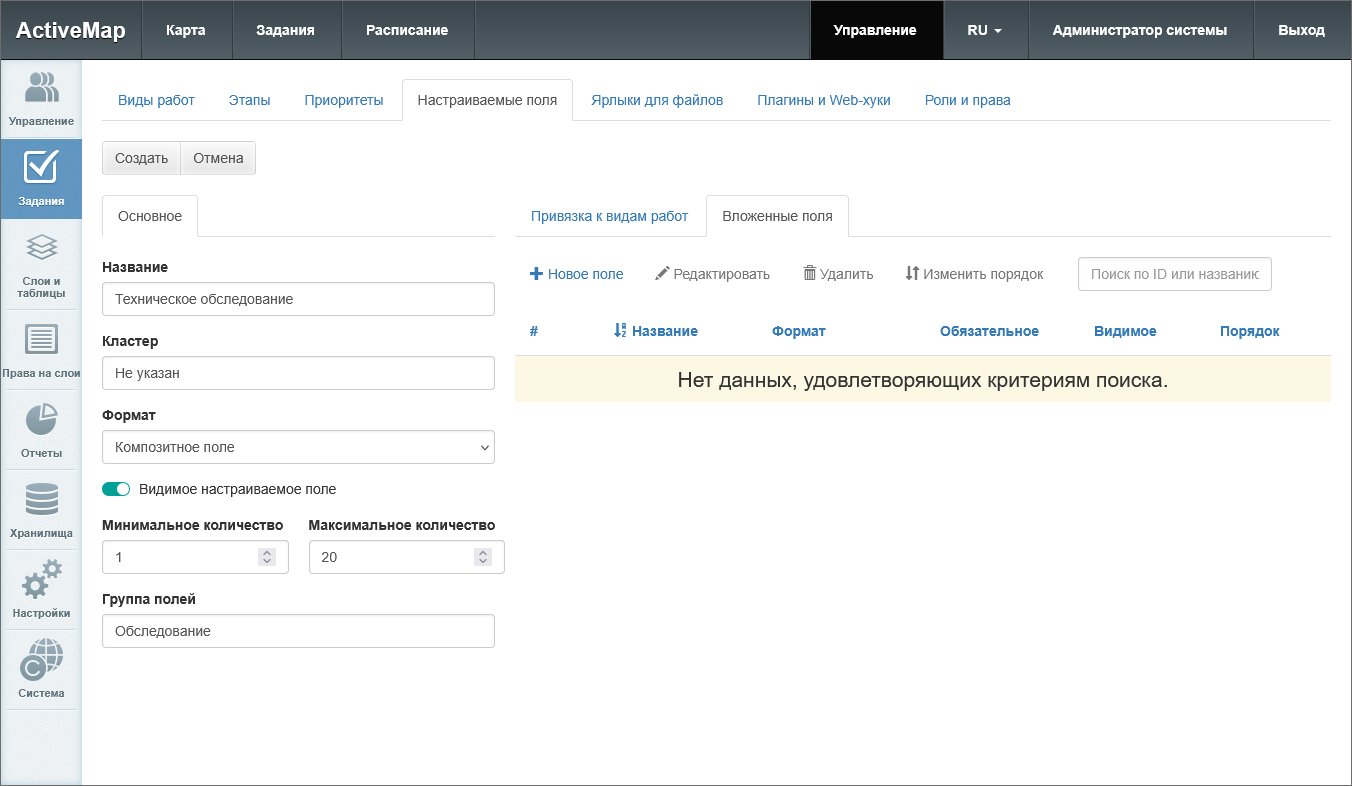Open the Управление sidebar section icon

(x=41, y=88)
